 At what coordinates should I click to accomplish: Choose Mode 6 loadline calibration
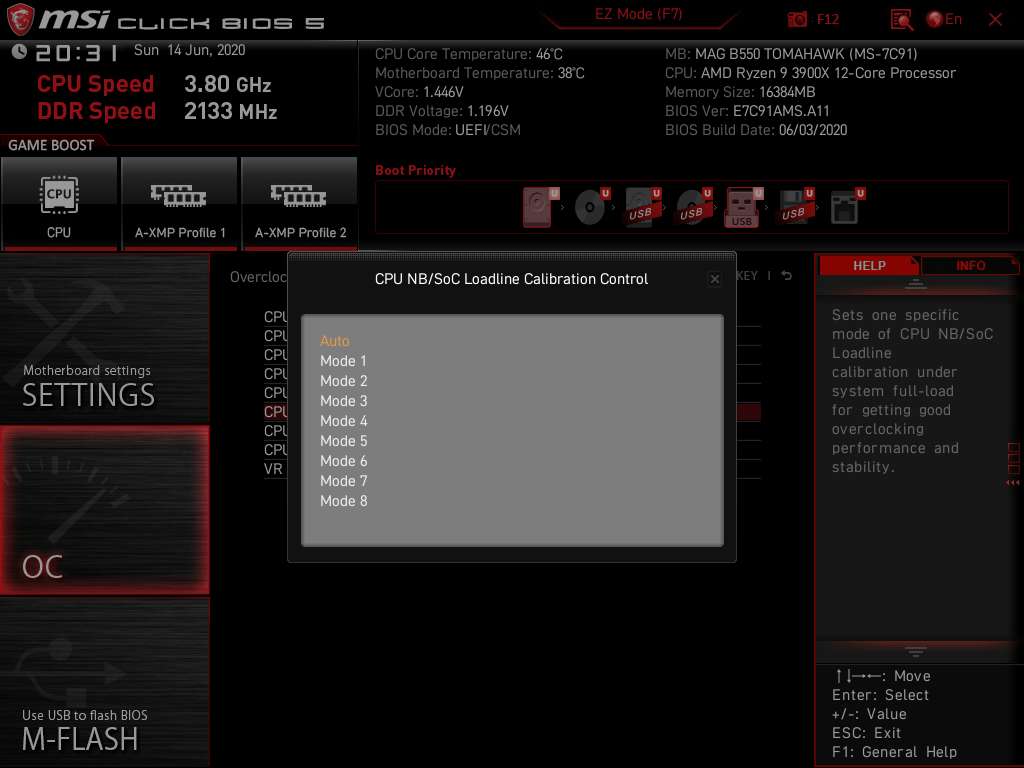pyautogui.click(x=344, y=461)
